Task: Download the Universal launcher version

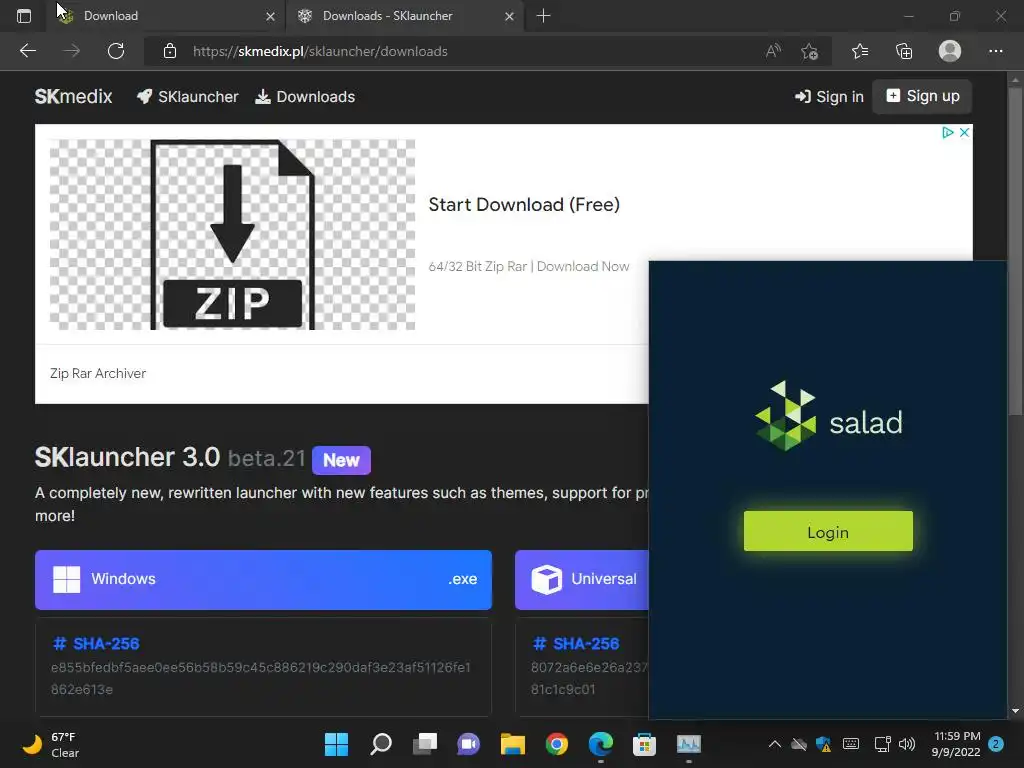Action: coord(582,580)
